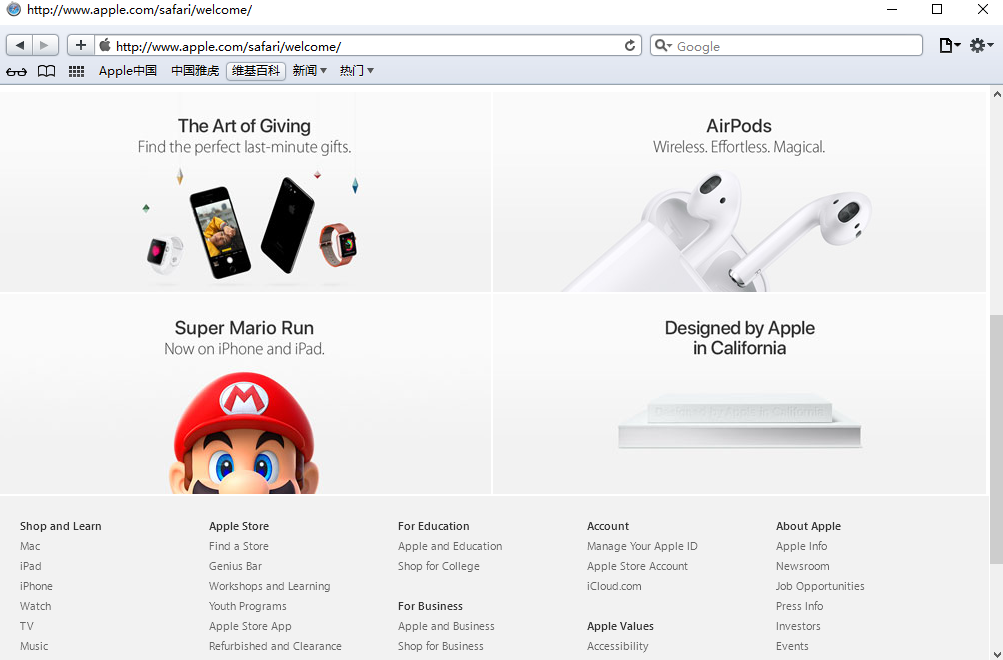The width and height of the screenshot is (1003, 660).
Task: Open the Mac footer link
Action: 30,546
